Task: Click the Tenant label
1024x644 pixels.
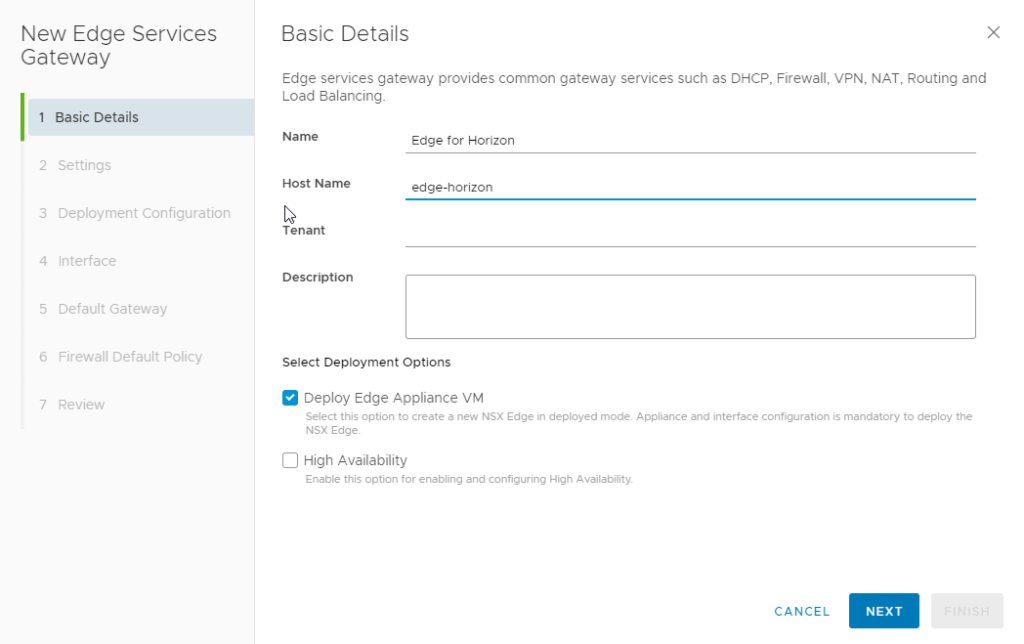Action: tap(304, 231)
